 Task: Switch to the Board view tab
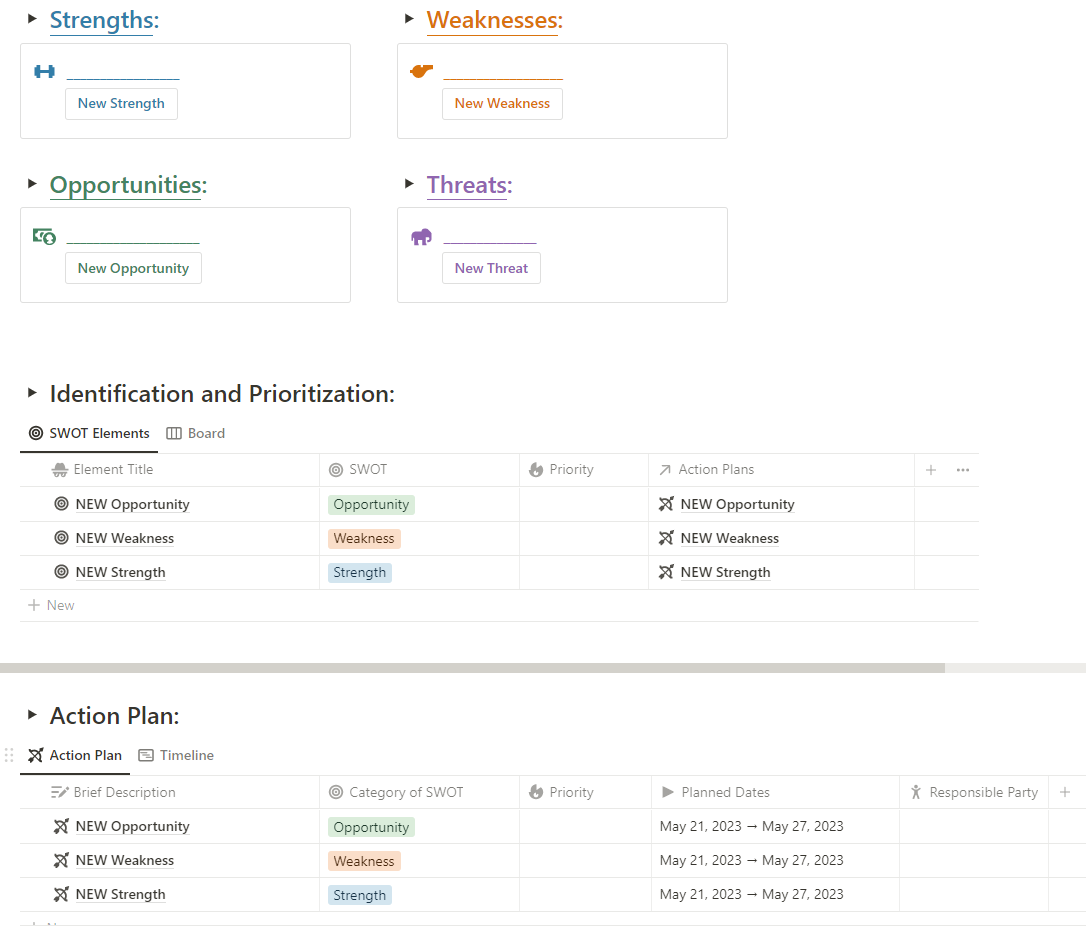coord(196,433)
